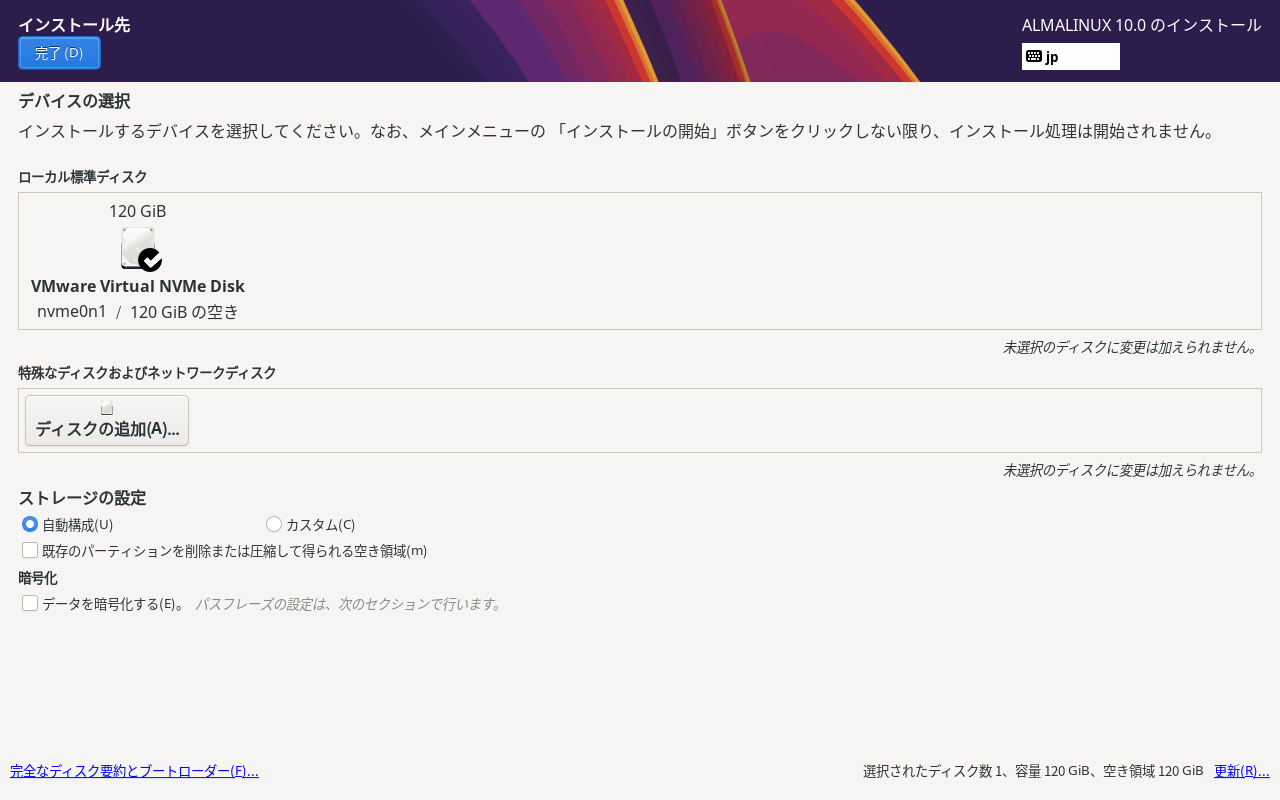Click the 120 GiB size label above the disk
Image resolution: width=1280 pixels, height=800 pixels.
click(x=138, y=211)
